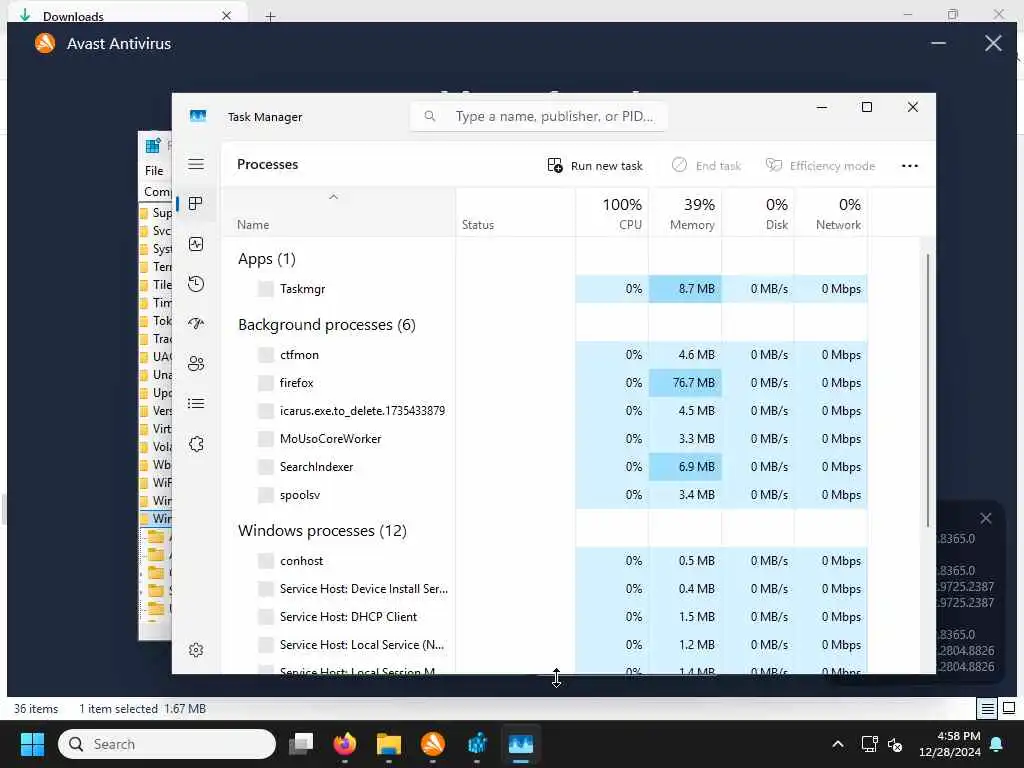Collapse the Apps (1) group
Image resolution: width=1024 pixels, height=768 pixels.
(x=266, y=259)
